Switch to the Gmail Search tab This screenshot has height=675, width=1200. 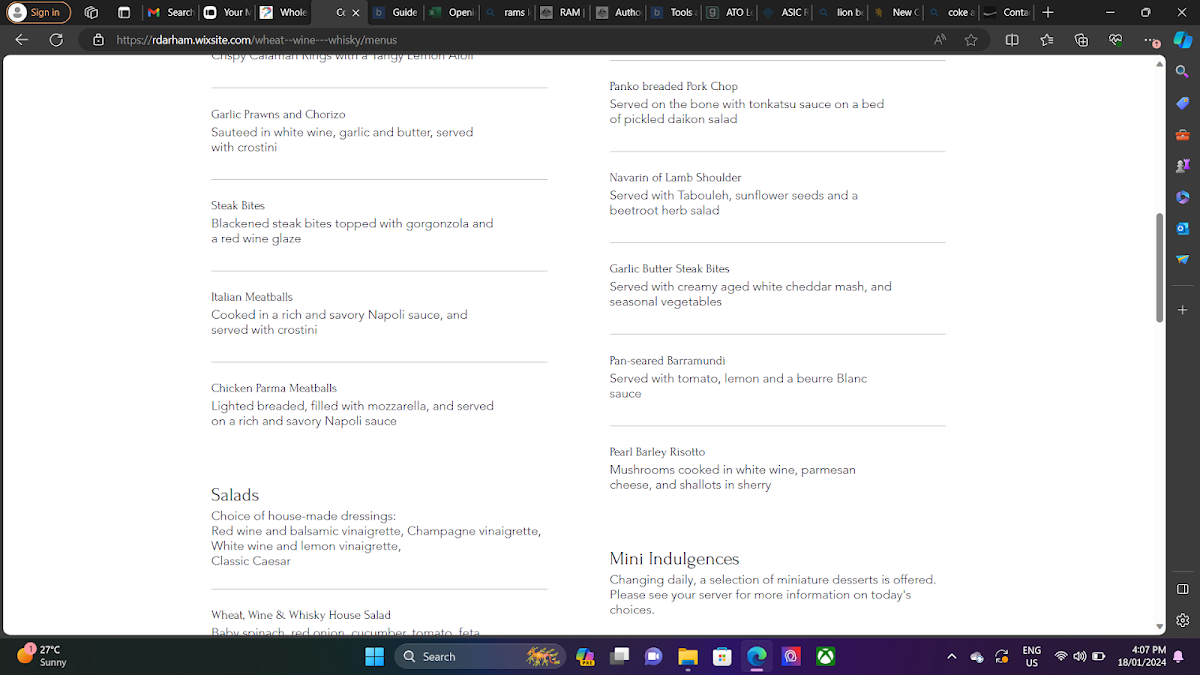[x=170, y=12]
